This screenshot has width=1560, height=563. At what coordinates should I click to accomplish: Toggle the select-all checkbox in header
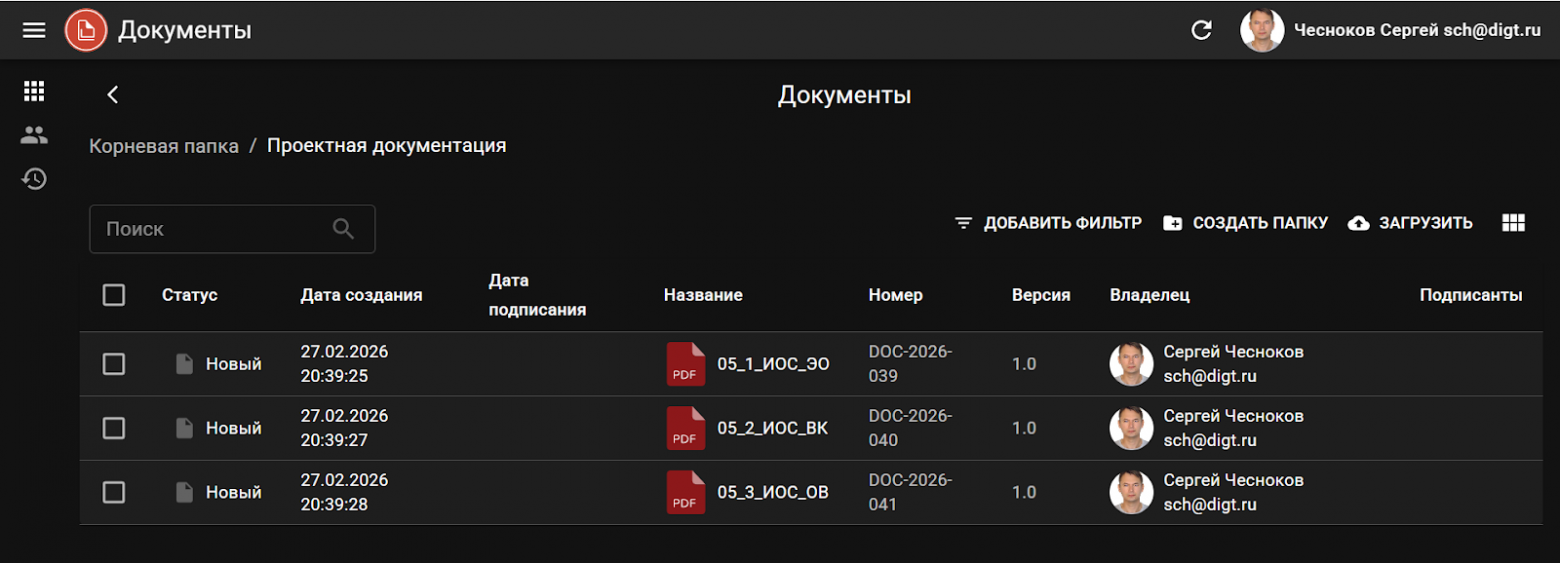click(114, 295)
